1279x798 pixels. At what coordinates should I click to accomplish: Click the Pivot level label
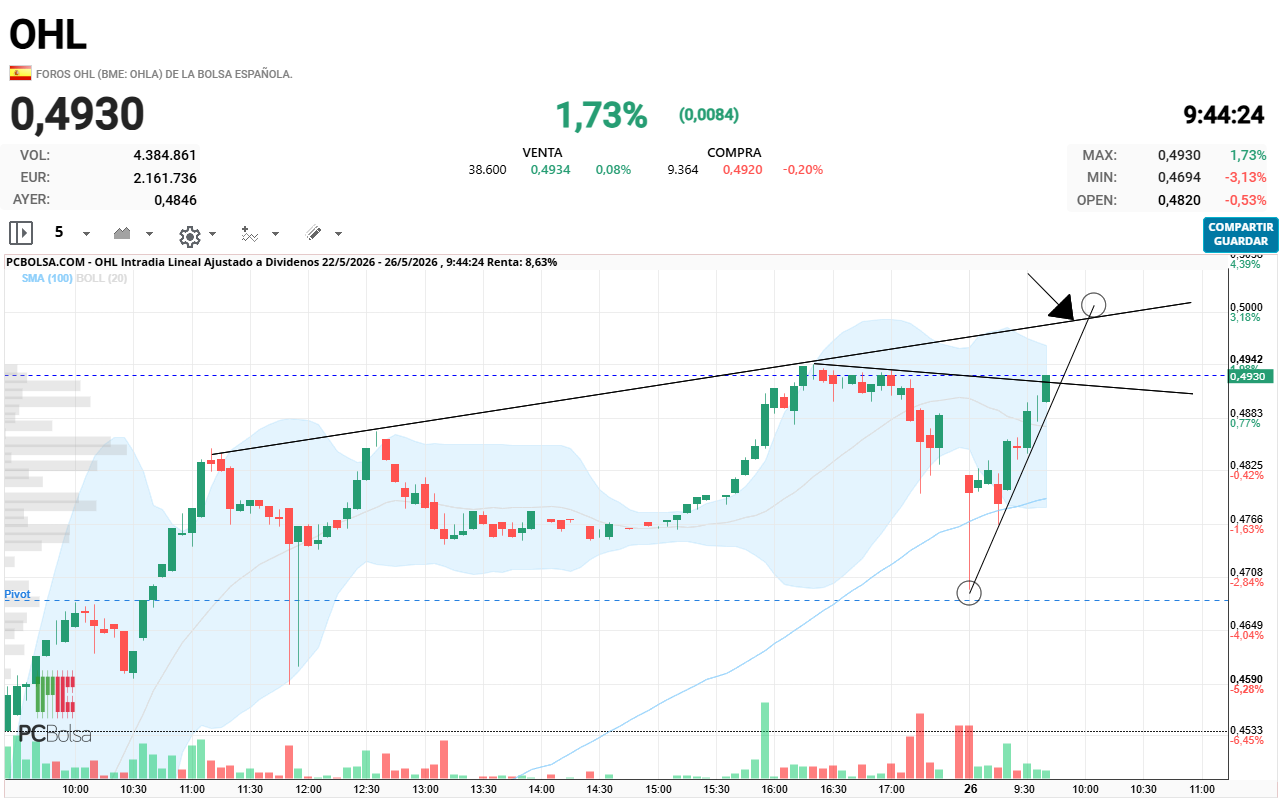[17, 594]
